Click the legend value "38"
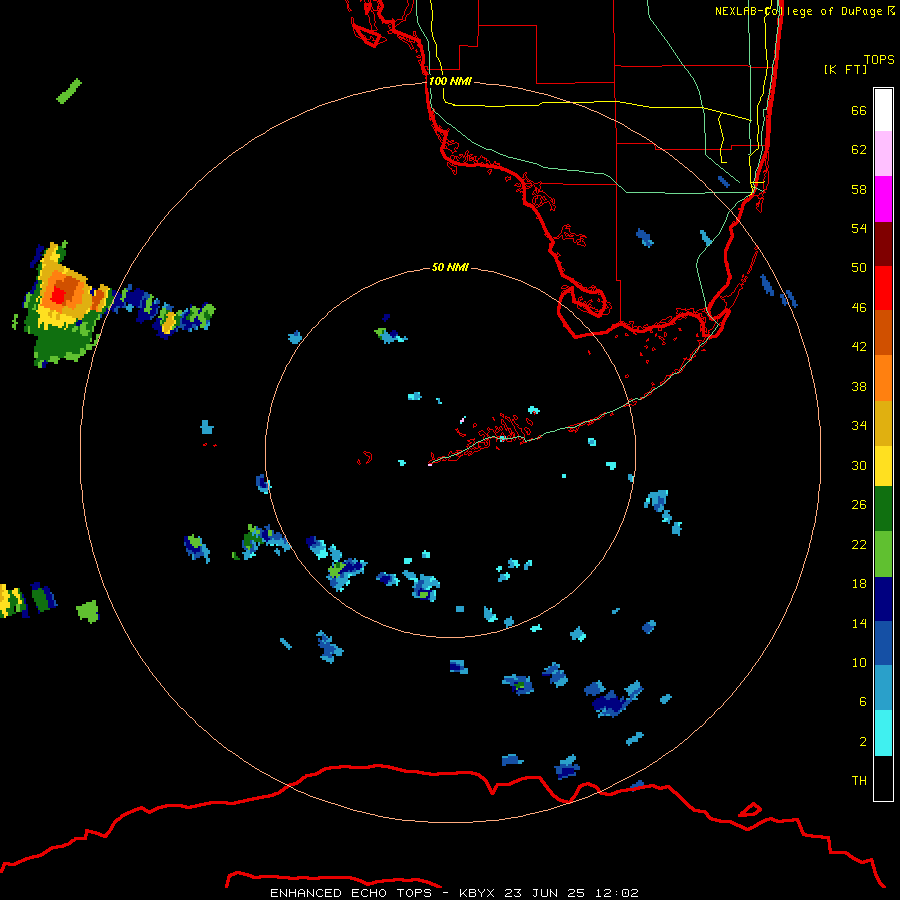The image size is (900, 900). [x=859, y=386]
